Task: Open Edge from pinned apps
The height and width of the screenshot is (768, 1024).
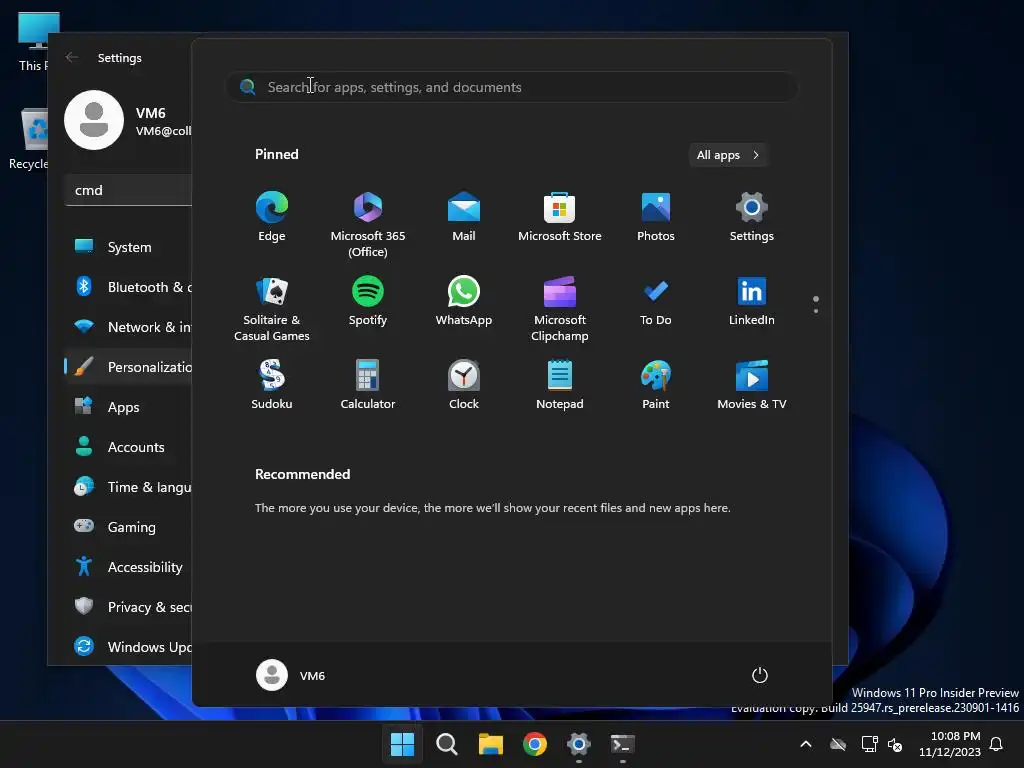Action: 272,217
